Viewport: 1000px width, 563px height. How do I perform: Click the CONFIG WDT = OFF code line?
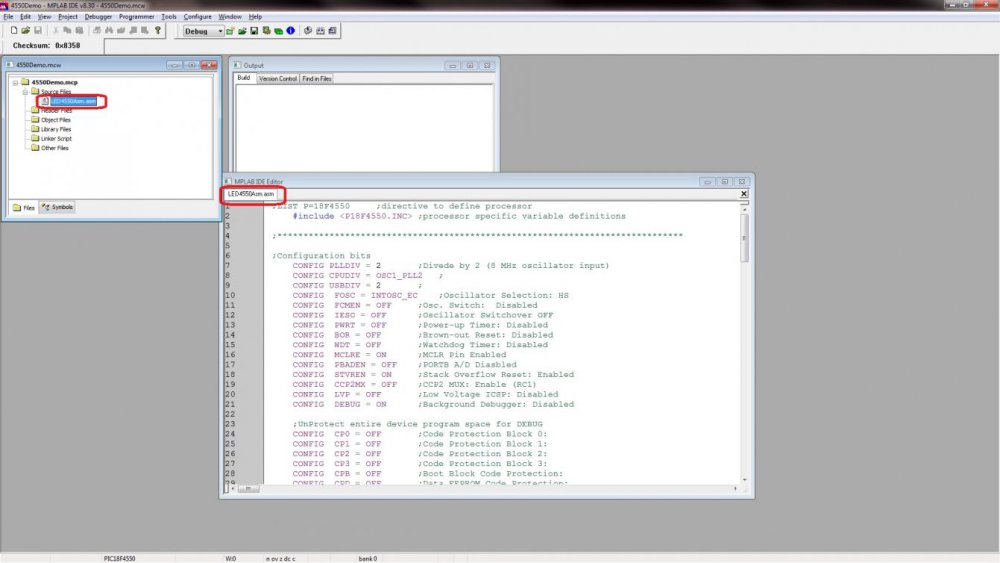point(420,345)
